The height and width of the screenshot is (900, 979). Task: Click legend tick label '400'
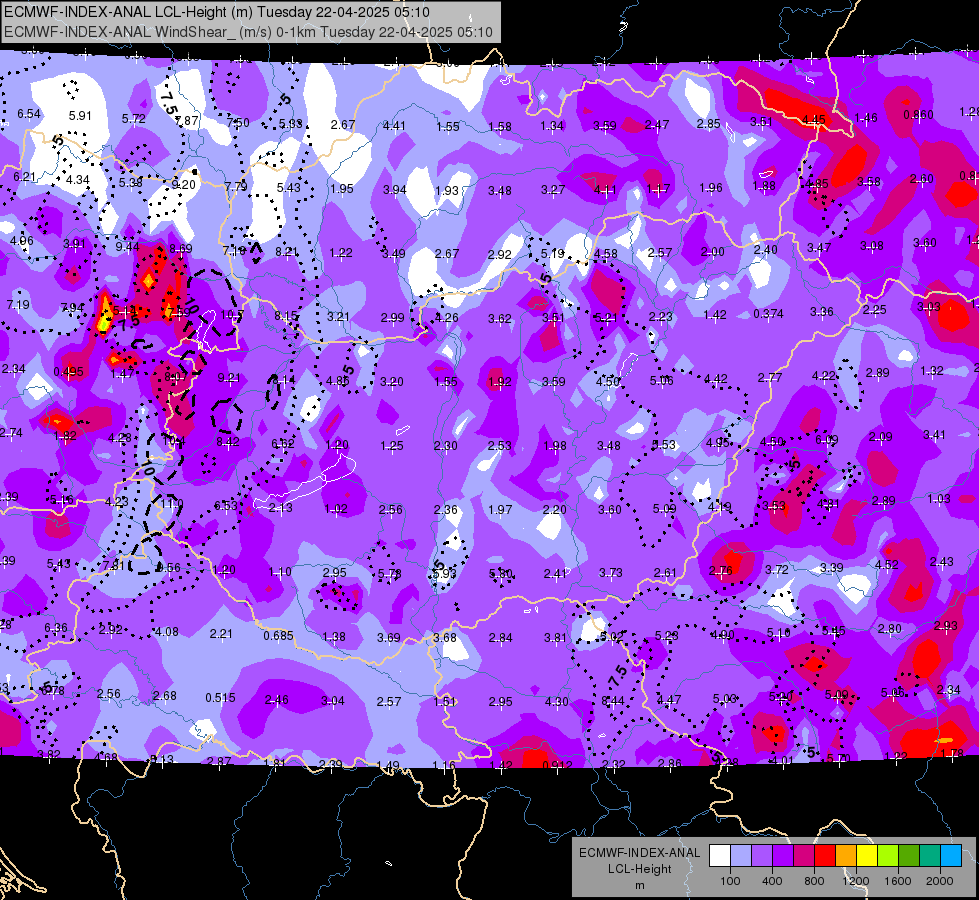click(772, 881)
